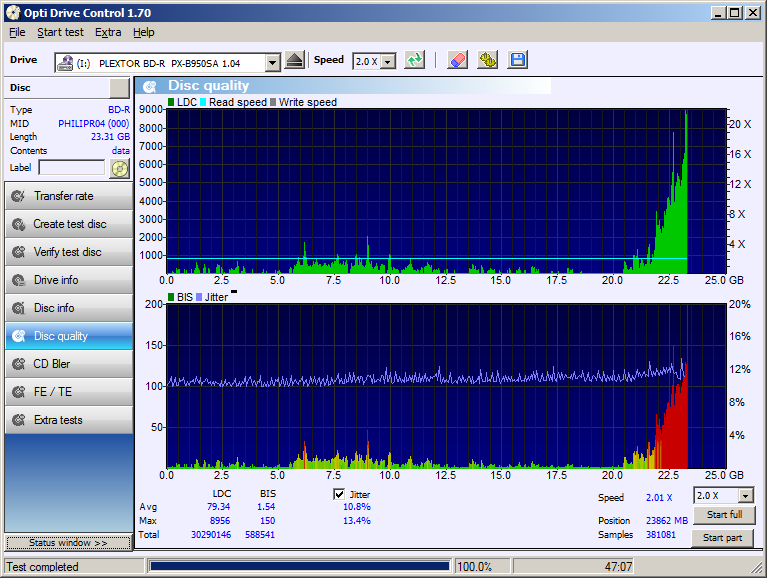Select the Transfer rate tab

[68, 196]
